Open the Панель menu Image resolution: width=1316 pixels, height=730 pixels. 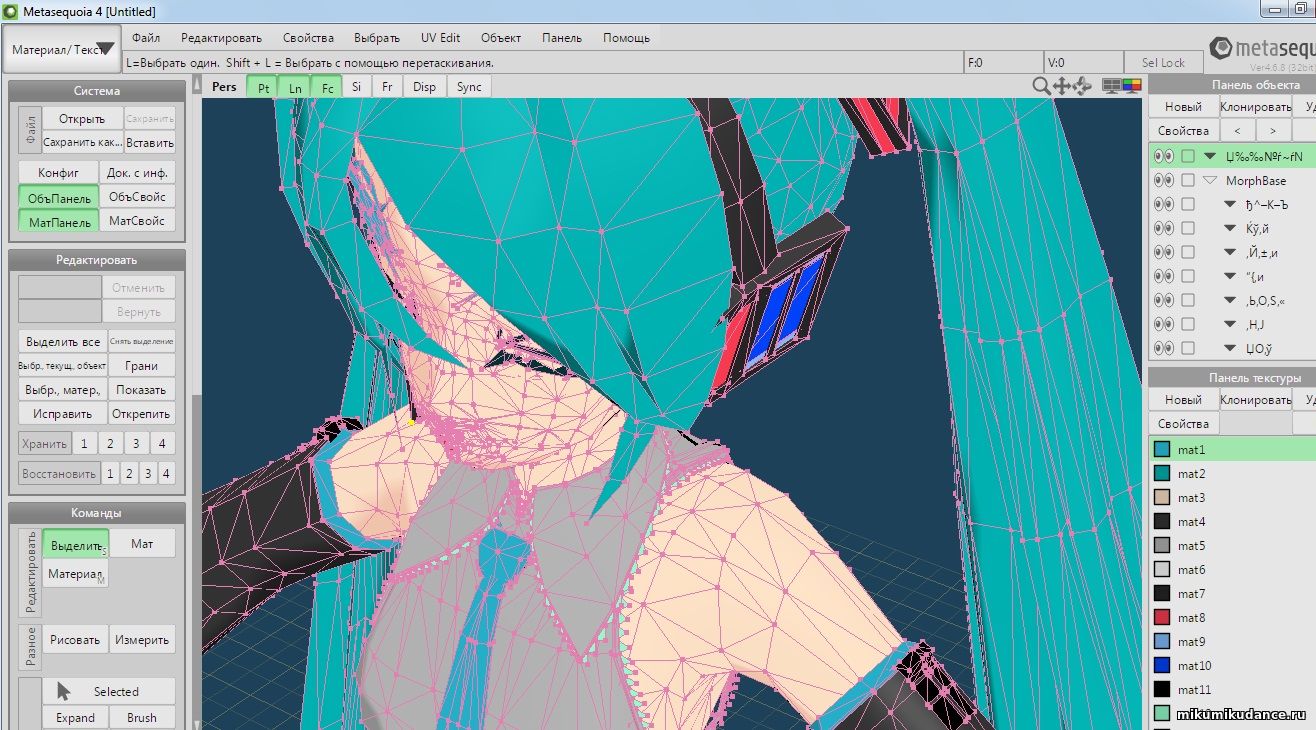click(x=562, y=38)
